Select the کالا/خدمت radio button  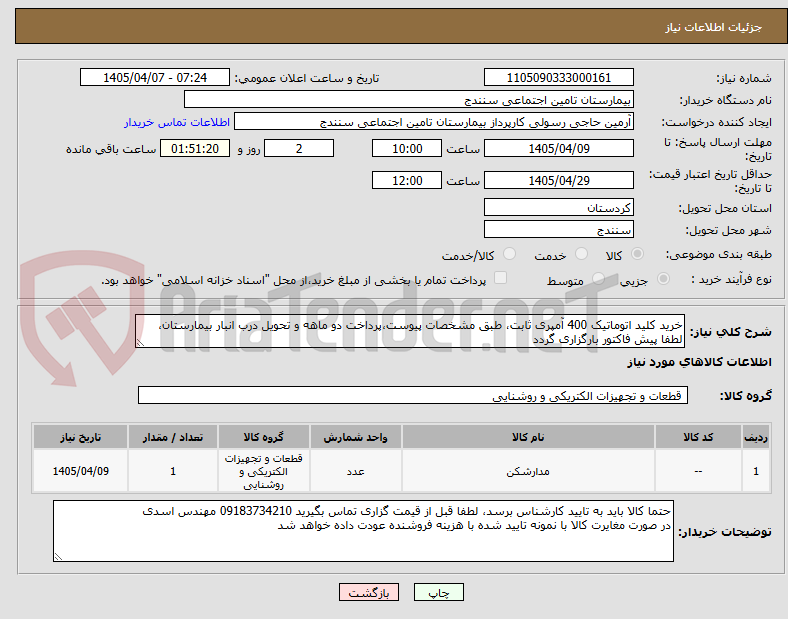(x=509, y=254)
